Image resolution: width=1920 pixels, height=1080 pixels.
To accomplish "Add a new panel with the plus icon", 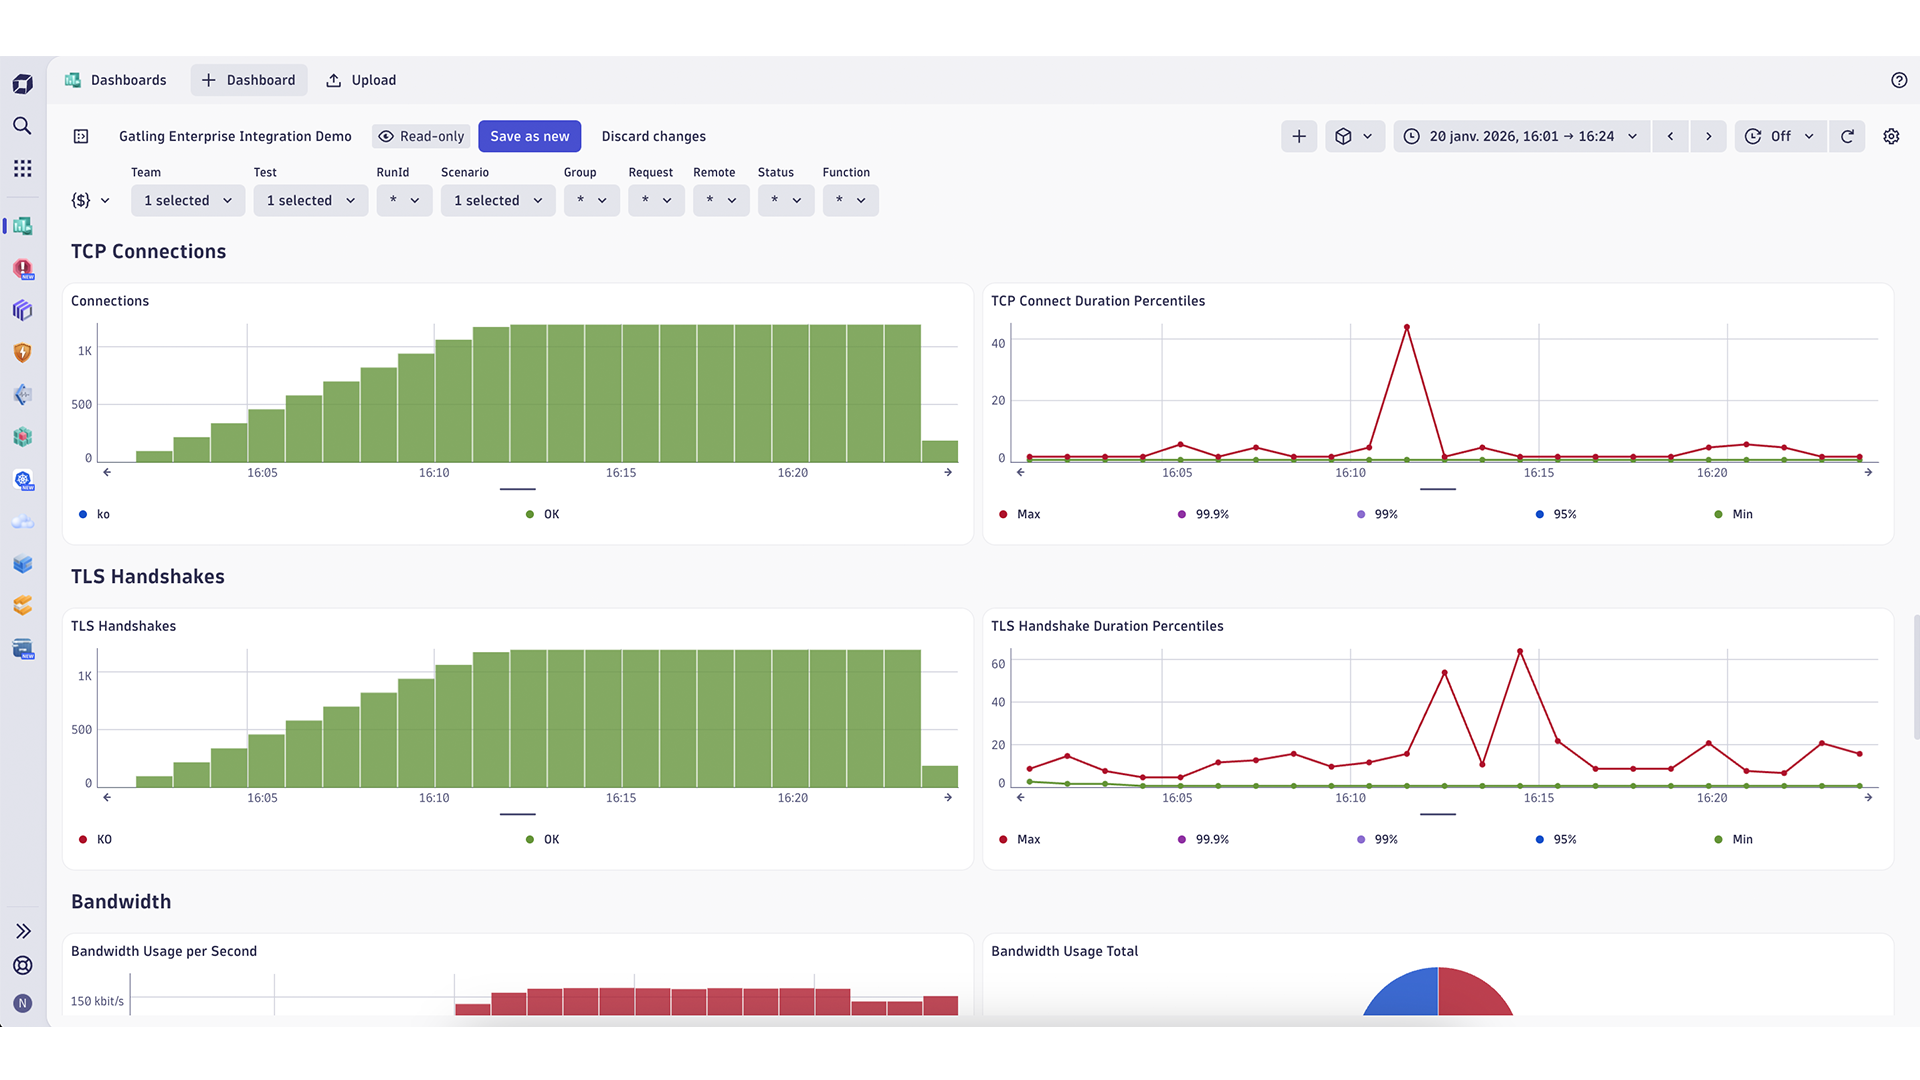I will (x=1298, y=136).
